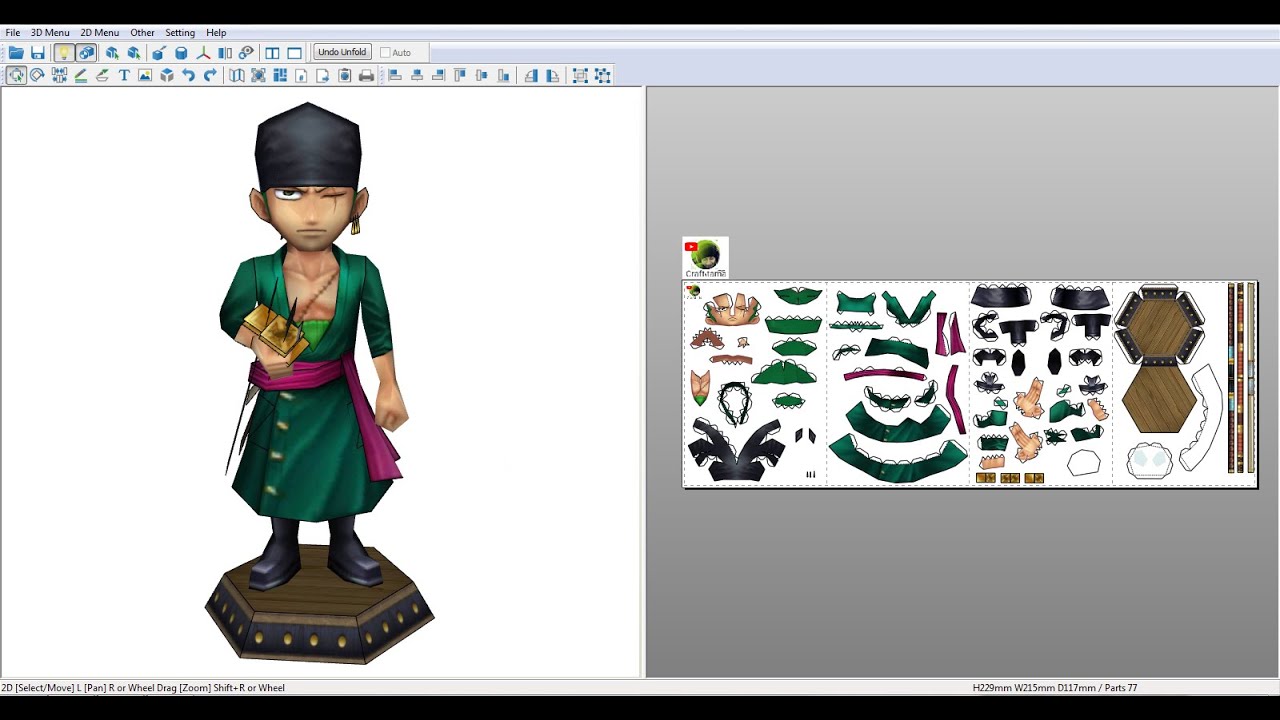
Task: Click the fit-to-view focus icon
Action: [x=258, y=76]
